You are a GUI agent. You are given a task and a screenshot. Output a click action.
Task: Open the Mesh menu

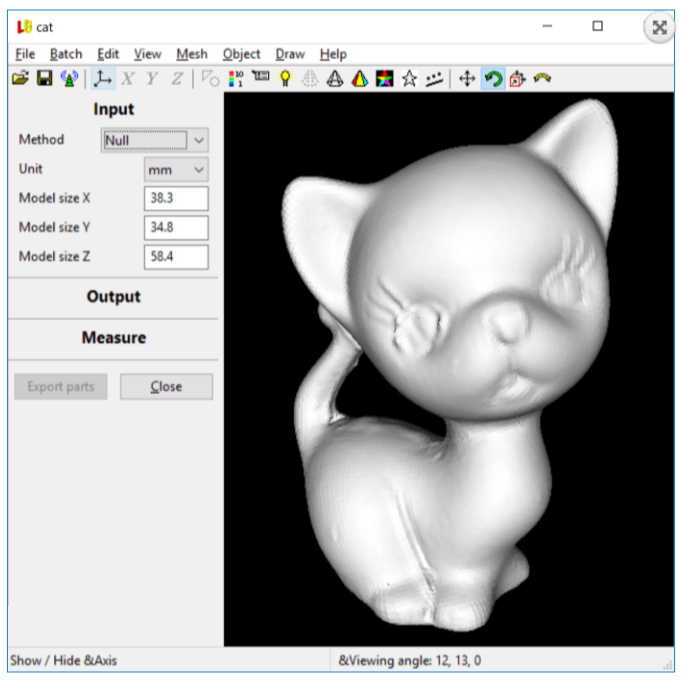[192, 54]
